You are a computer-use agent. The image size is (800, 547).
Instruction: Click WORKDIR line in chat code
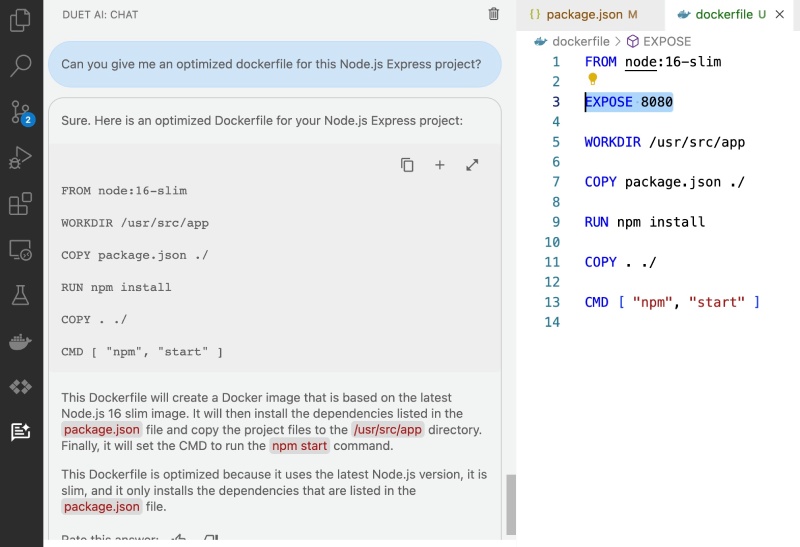tap(135, 223)
